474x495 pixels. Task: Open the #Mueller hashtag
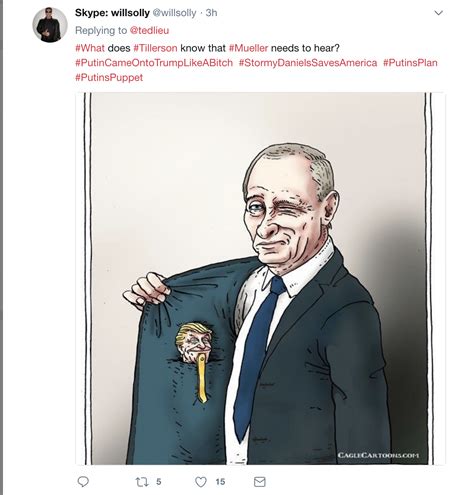(x=249, y=48)
